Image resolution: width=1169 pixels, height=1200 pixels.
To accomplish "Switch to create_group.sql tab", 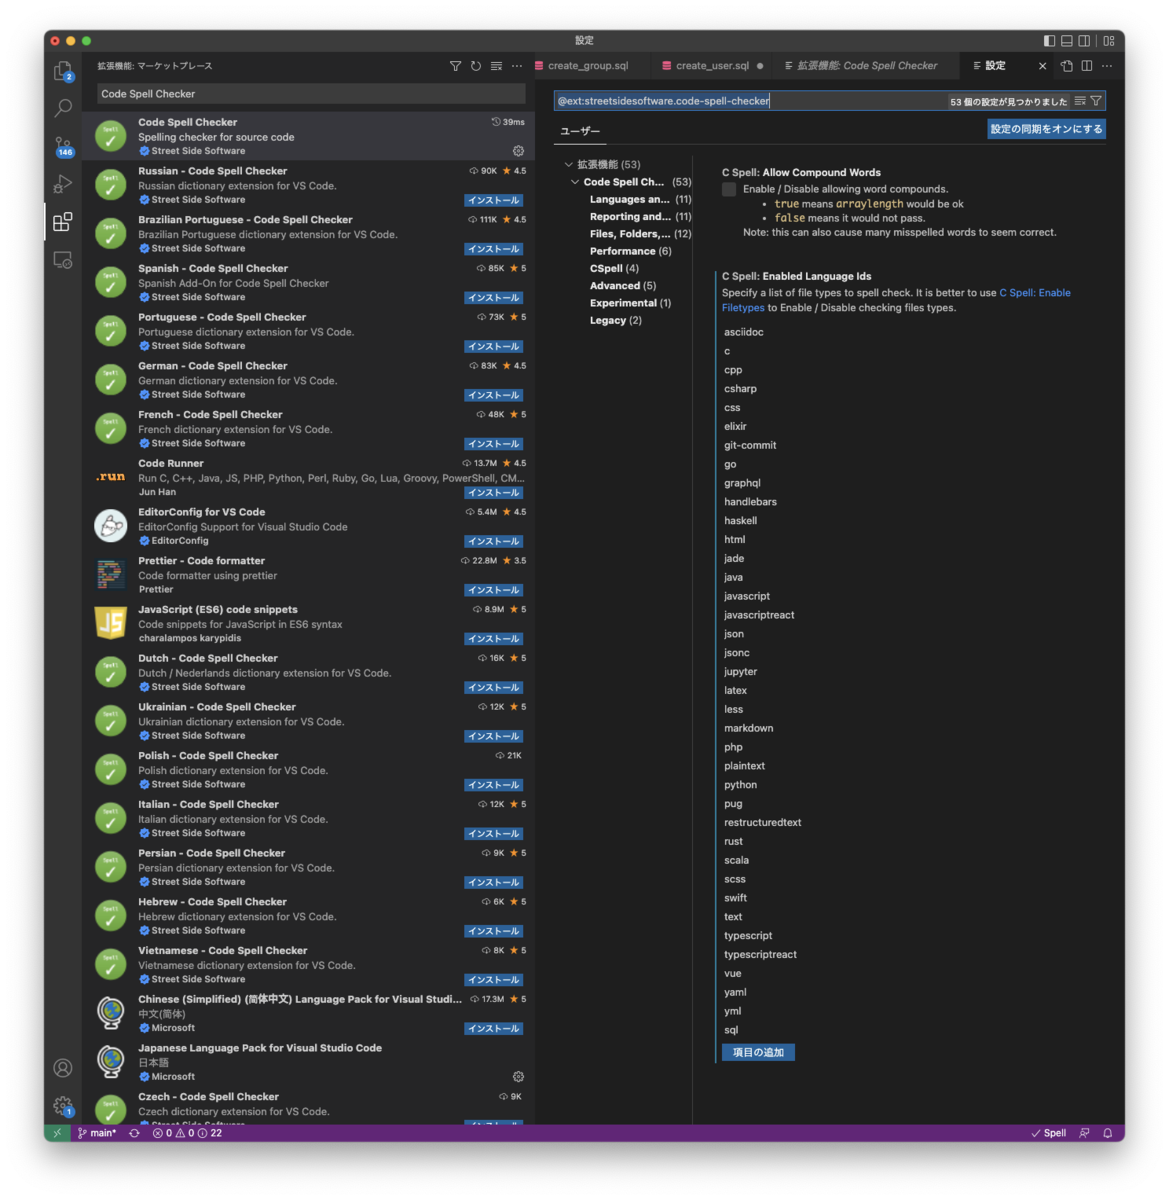I will click(x=588, y=66).
